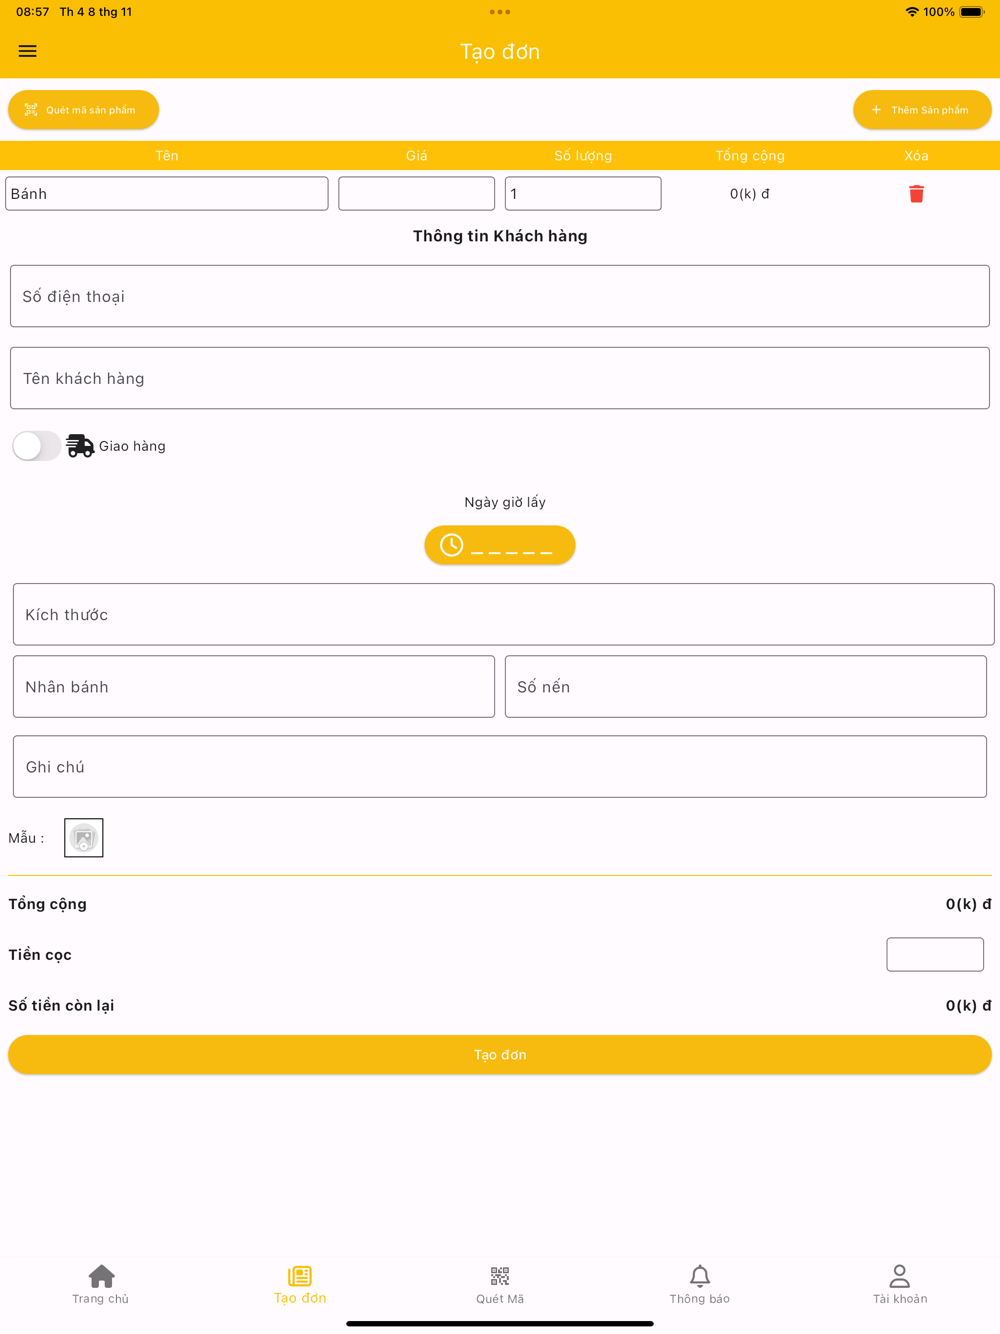Focus the Kích thước size field
Screen dimensions: 1000x1334
pos(504,614)
